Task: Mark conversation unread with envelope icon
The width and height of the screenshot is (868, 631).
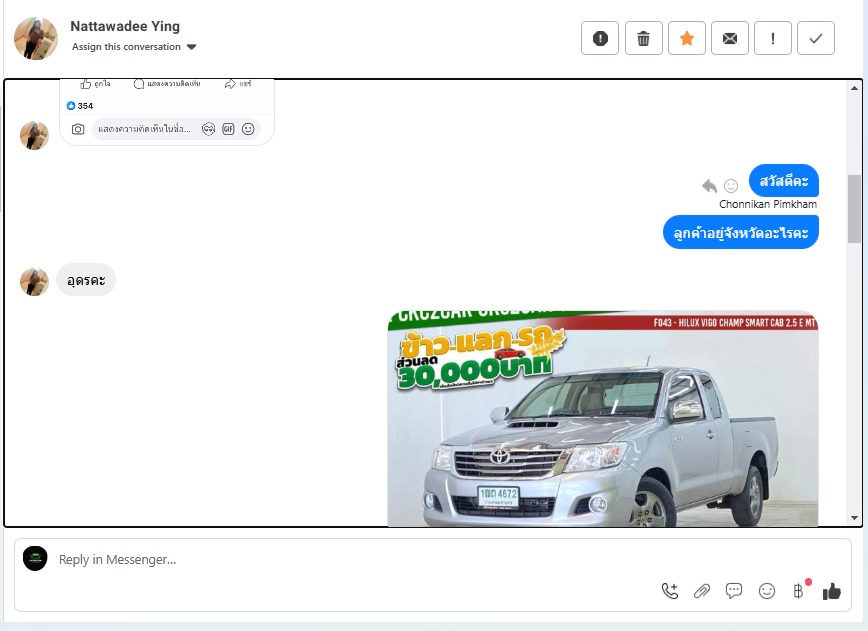Action: pyautogui.click(x=730, y=38)
